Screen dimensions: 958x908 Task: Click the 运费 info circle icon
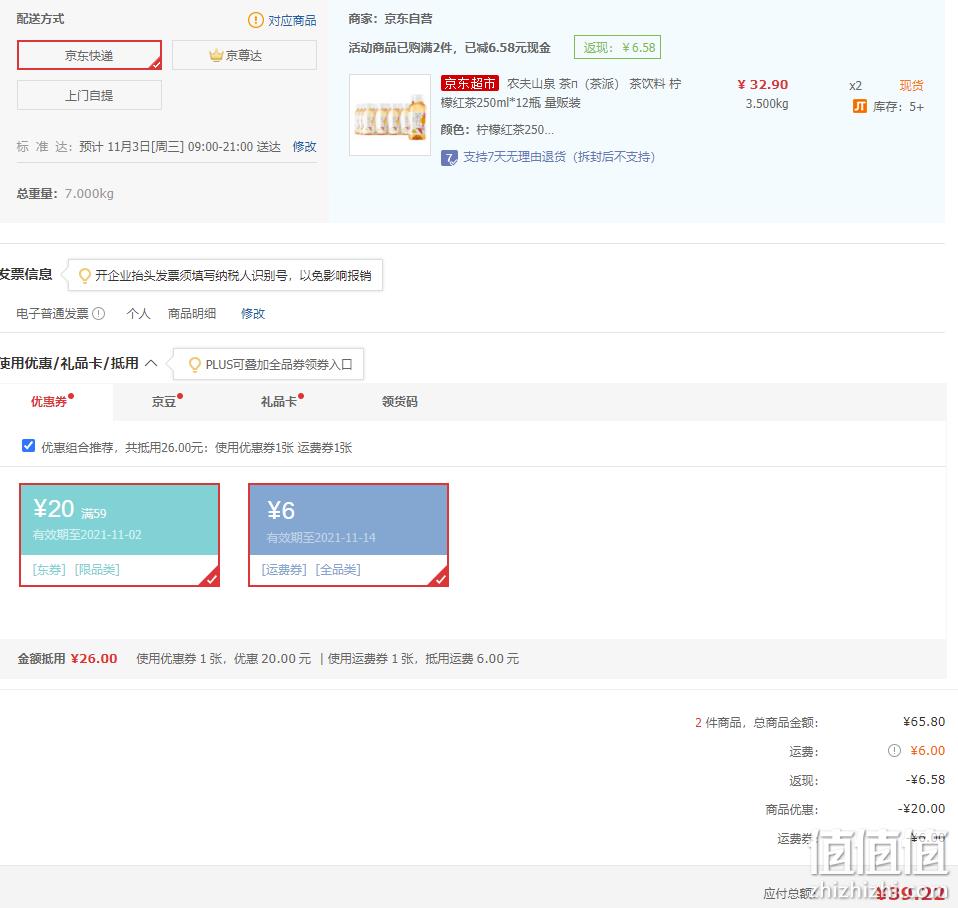click(x=894, y=750)
